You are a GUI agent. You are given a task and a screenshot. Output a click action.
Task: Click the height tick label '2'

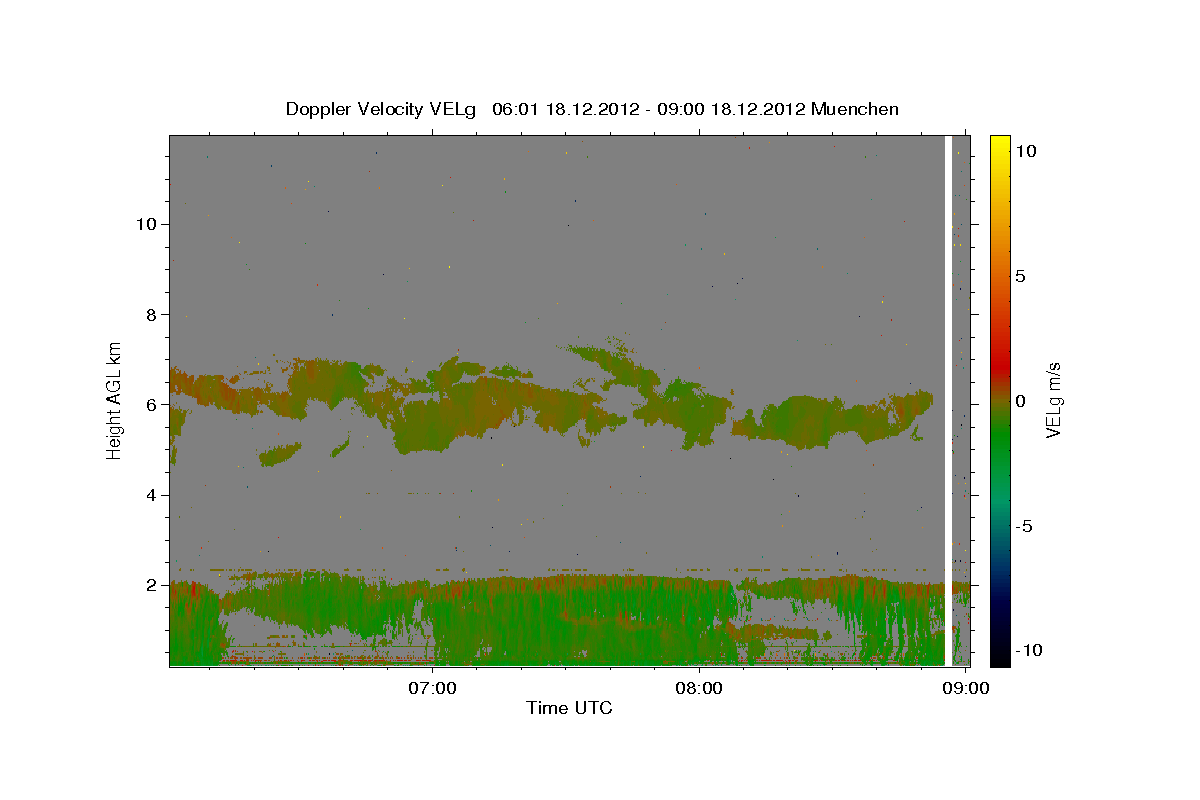coord(151,585)
